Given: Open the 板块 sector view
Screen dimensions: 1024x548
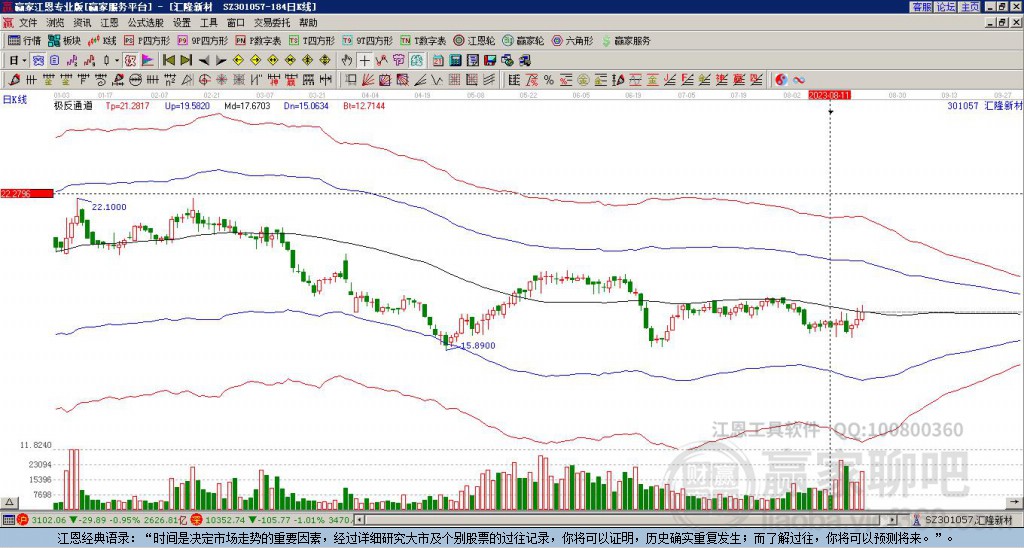Looking at the screenshot, I should [x=65, y=40].
